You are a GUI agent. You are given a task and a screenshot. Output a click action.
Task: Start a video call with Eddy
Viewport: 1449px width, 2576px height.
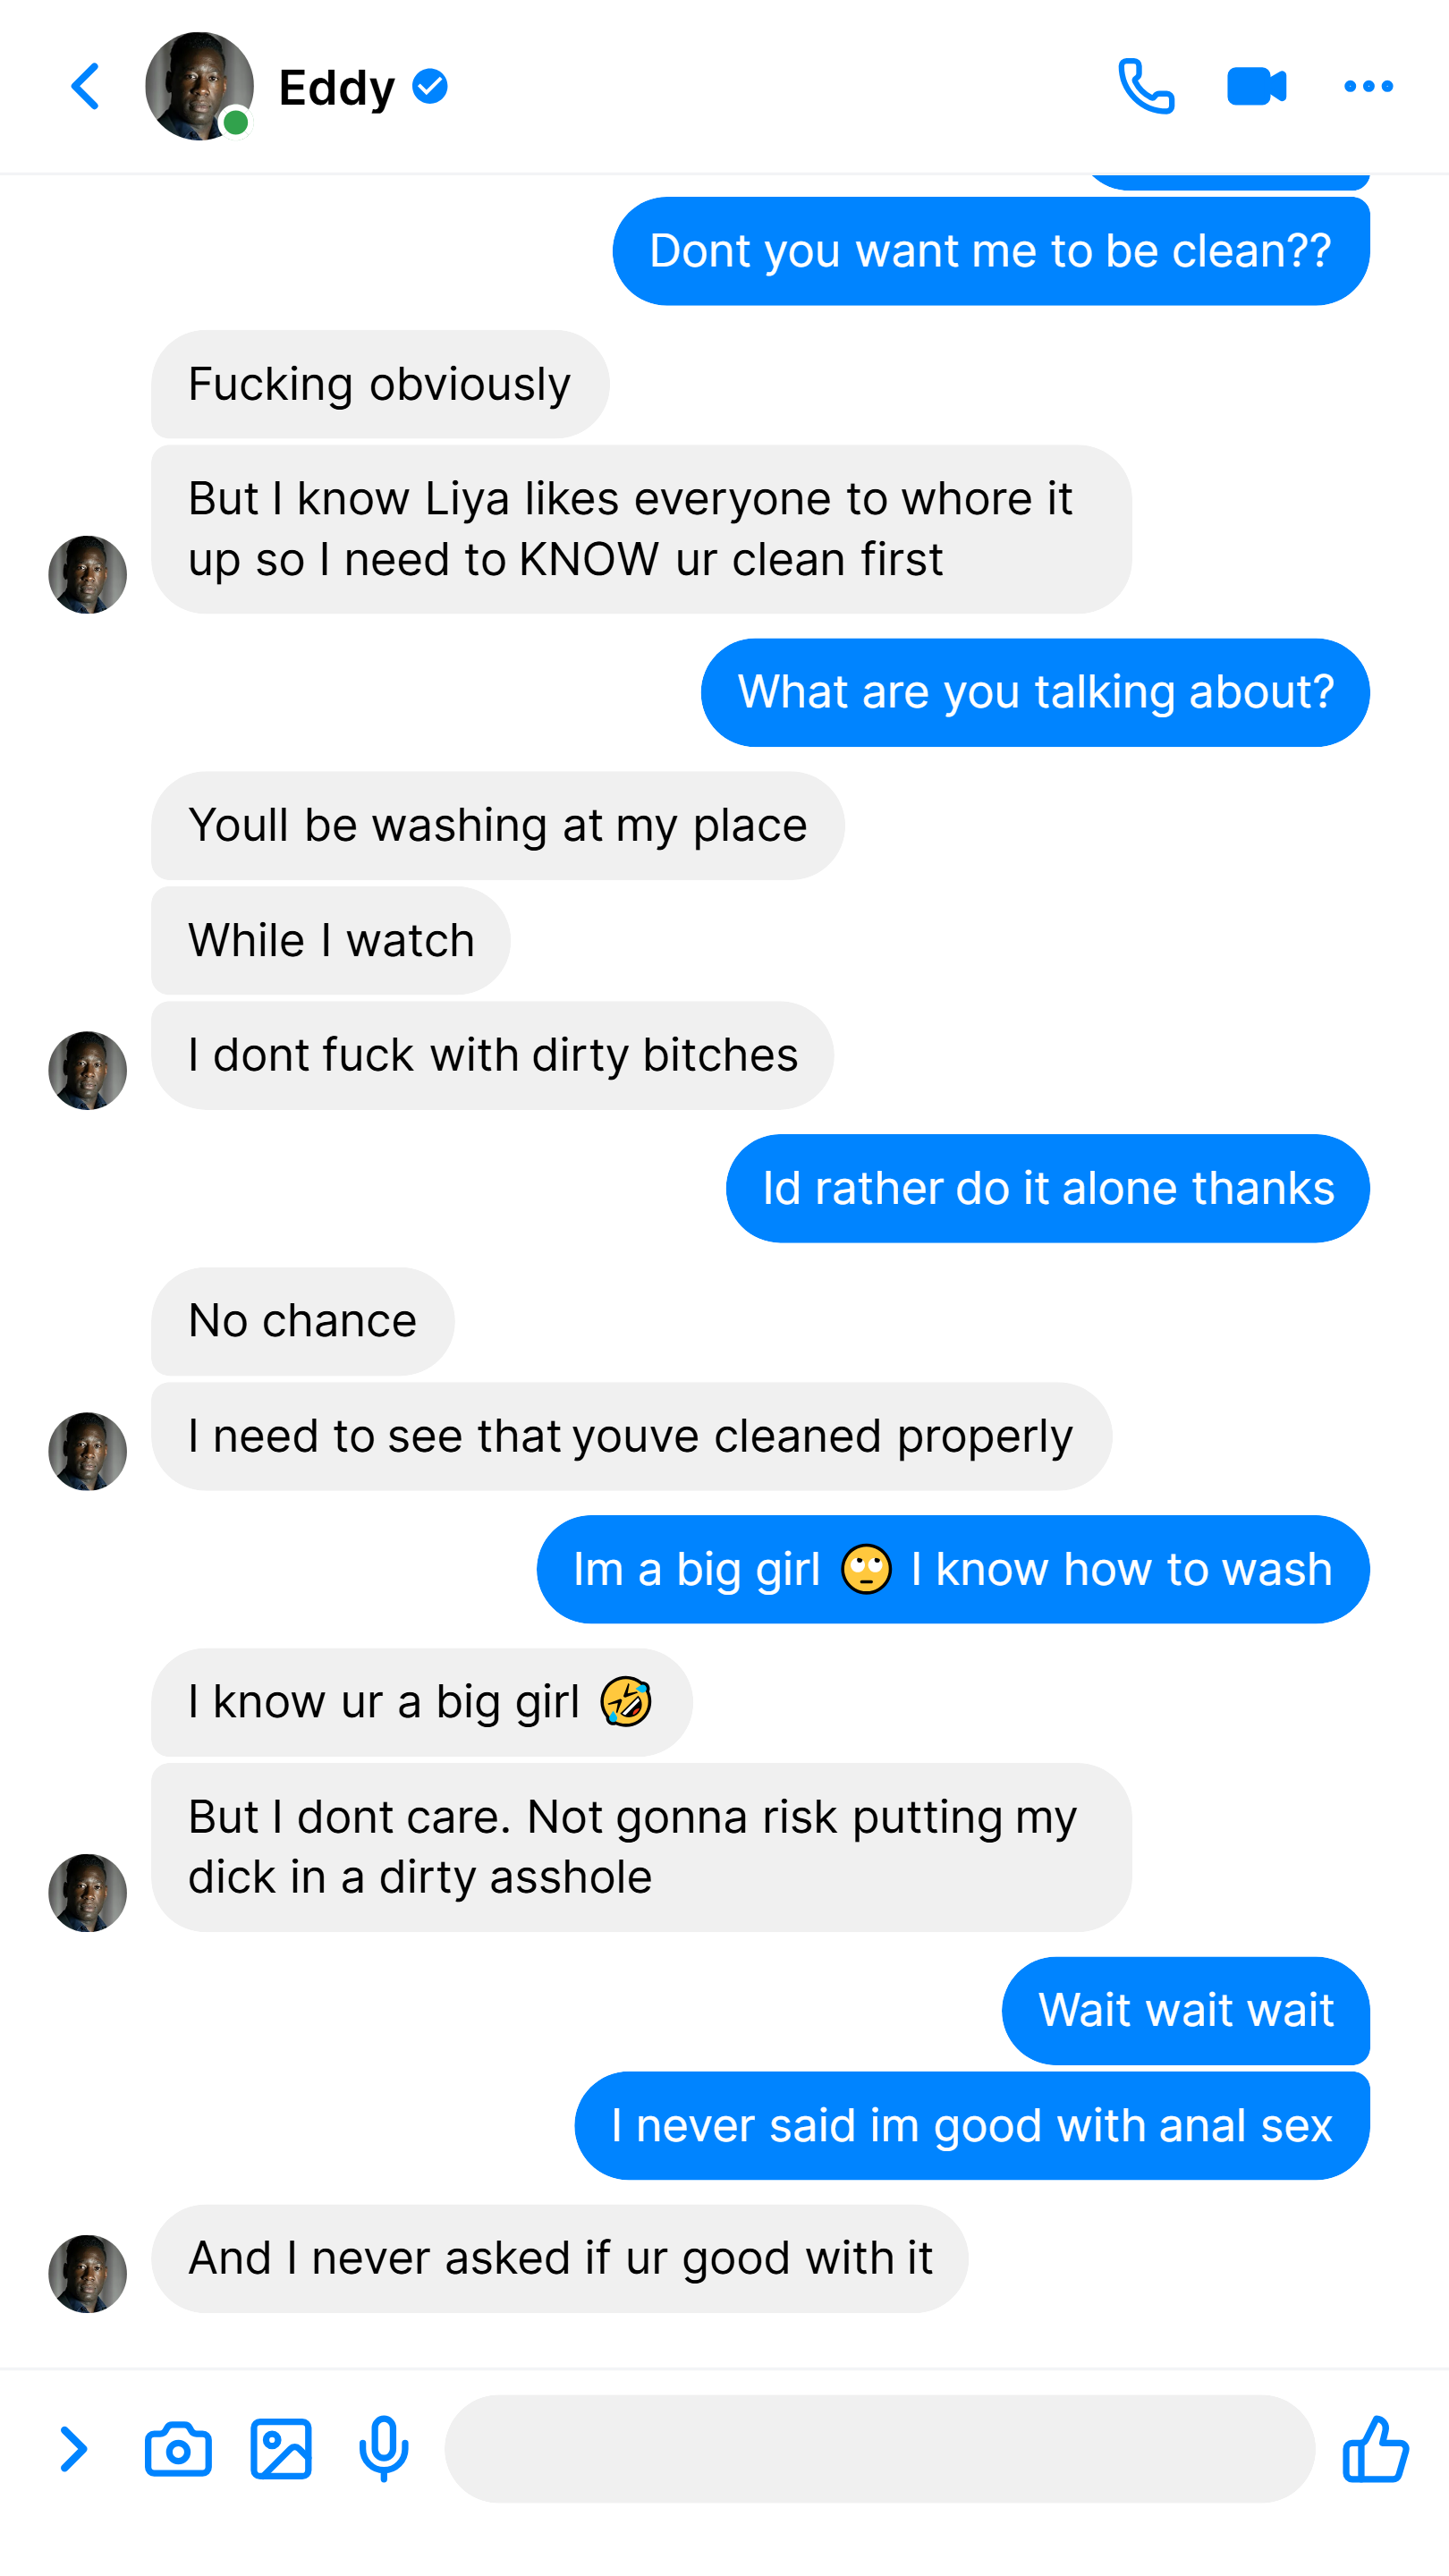click(x=1257, y=87)
